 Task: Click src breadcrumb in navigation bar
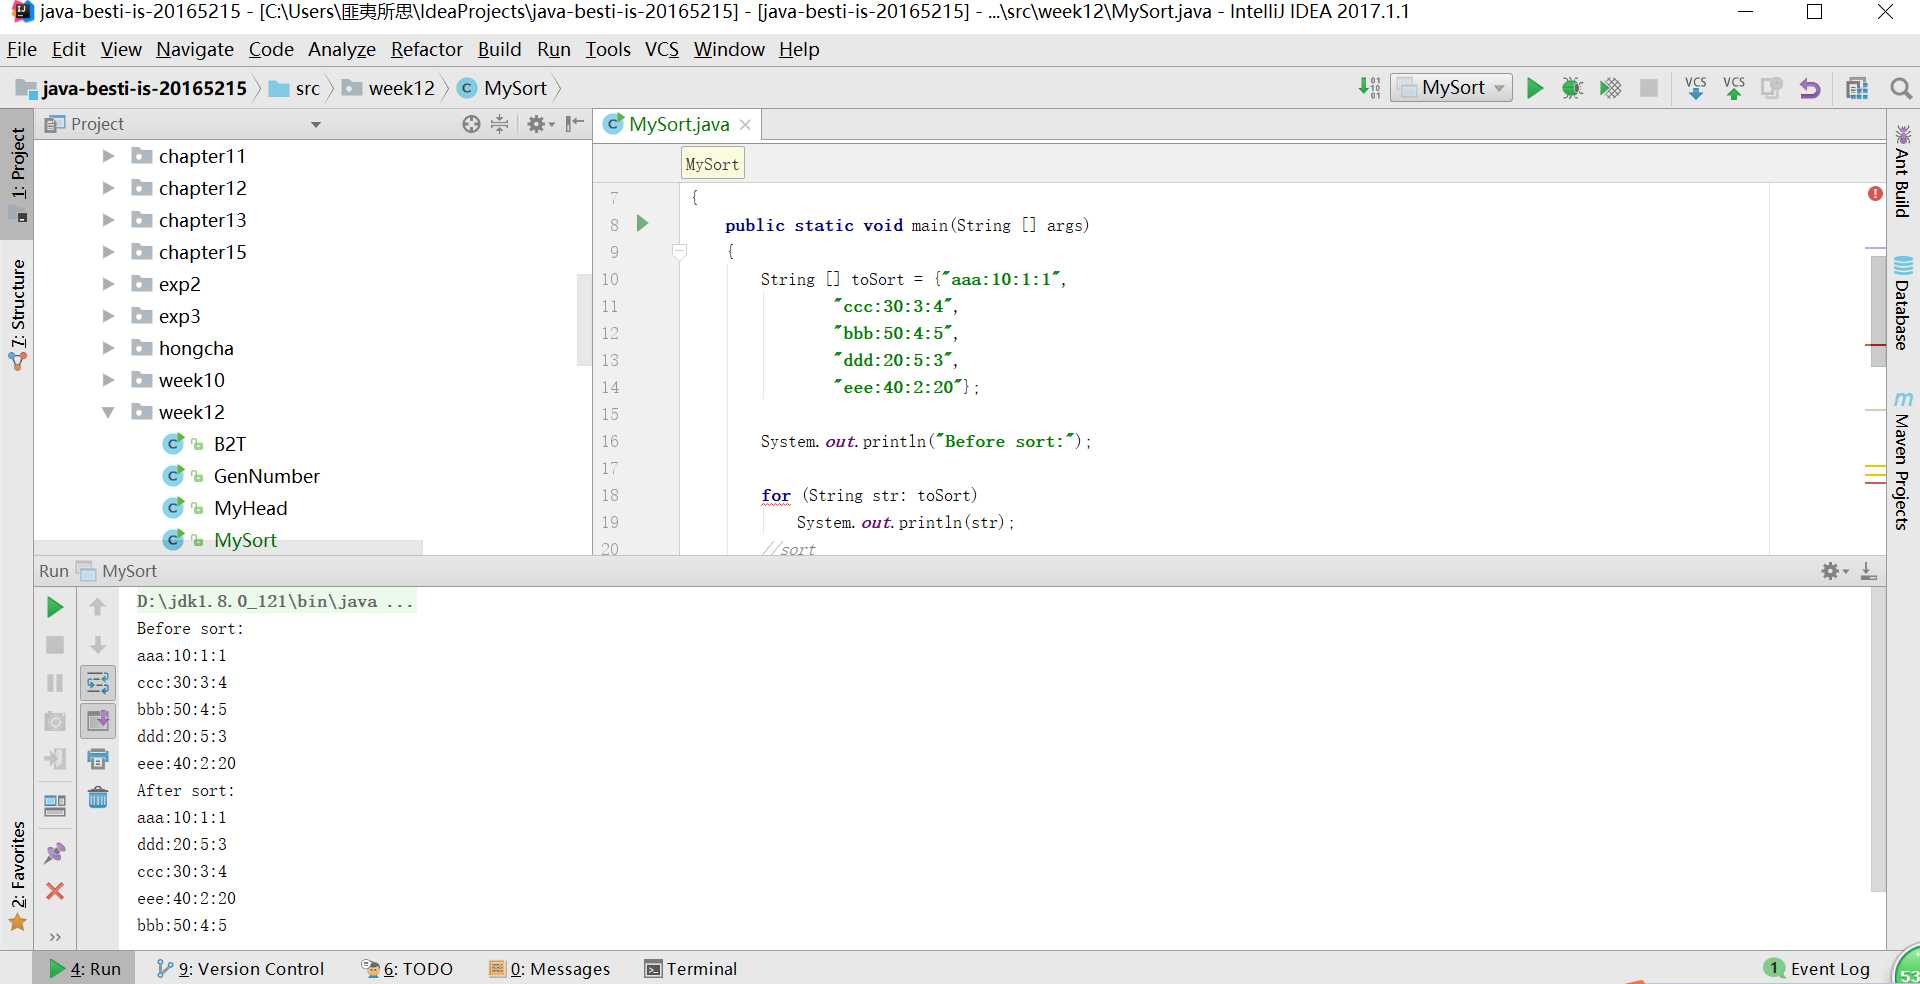tap(295, 88)
